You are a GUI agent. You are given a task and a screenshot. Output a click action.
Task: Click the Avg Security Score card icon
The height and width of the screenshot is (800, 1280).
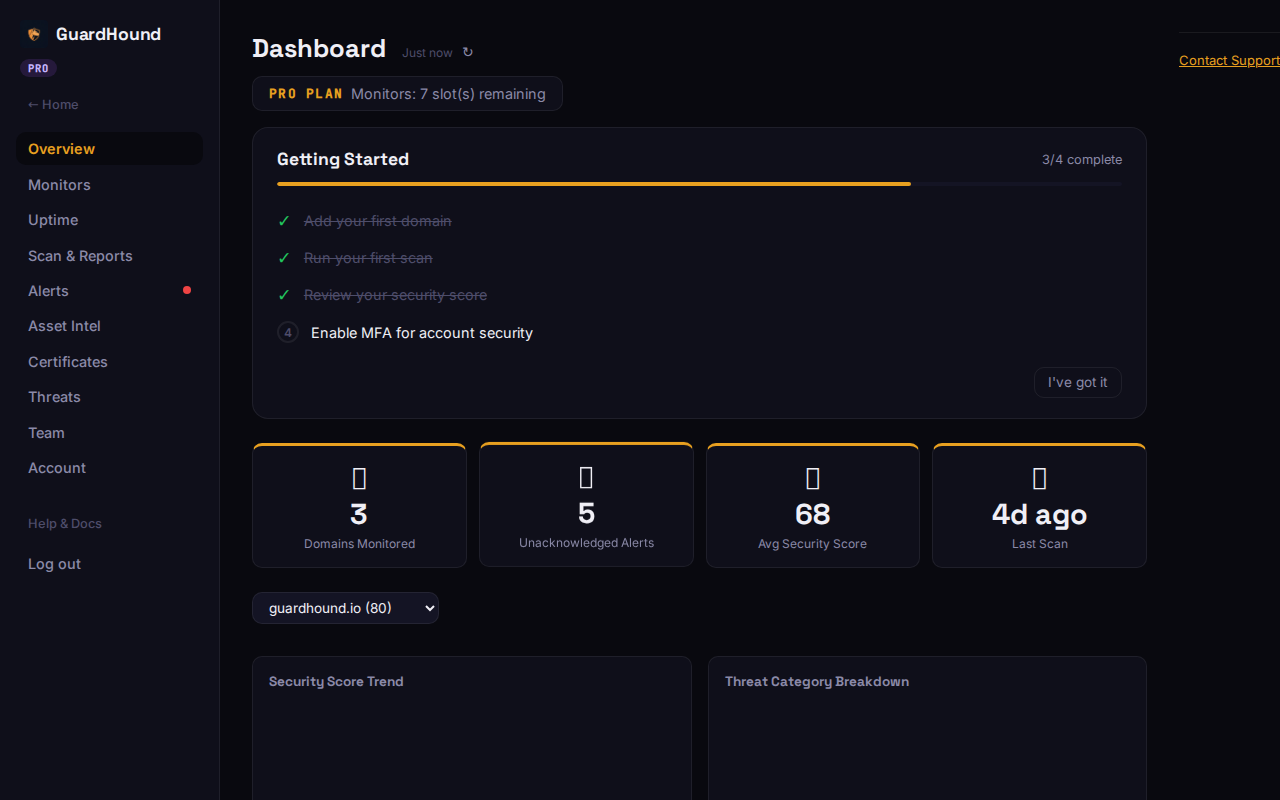click(x=813, y=478)
